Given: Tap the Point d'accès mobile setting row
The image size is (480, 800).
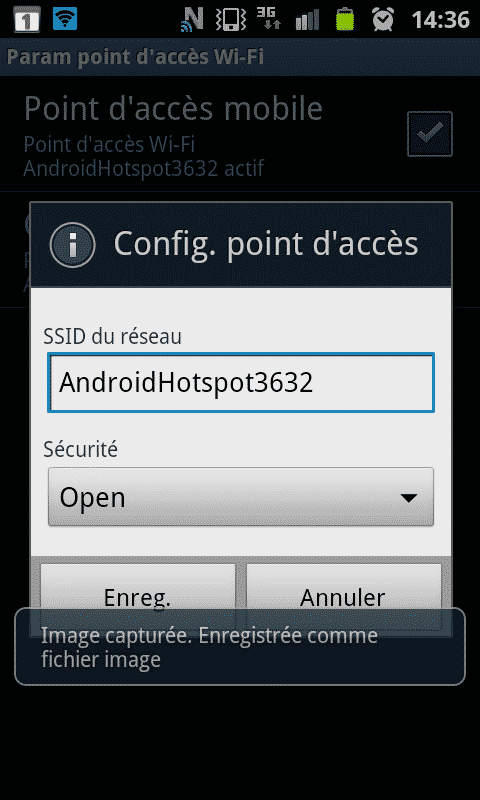Looking at the screenshot, I should 240,134.
